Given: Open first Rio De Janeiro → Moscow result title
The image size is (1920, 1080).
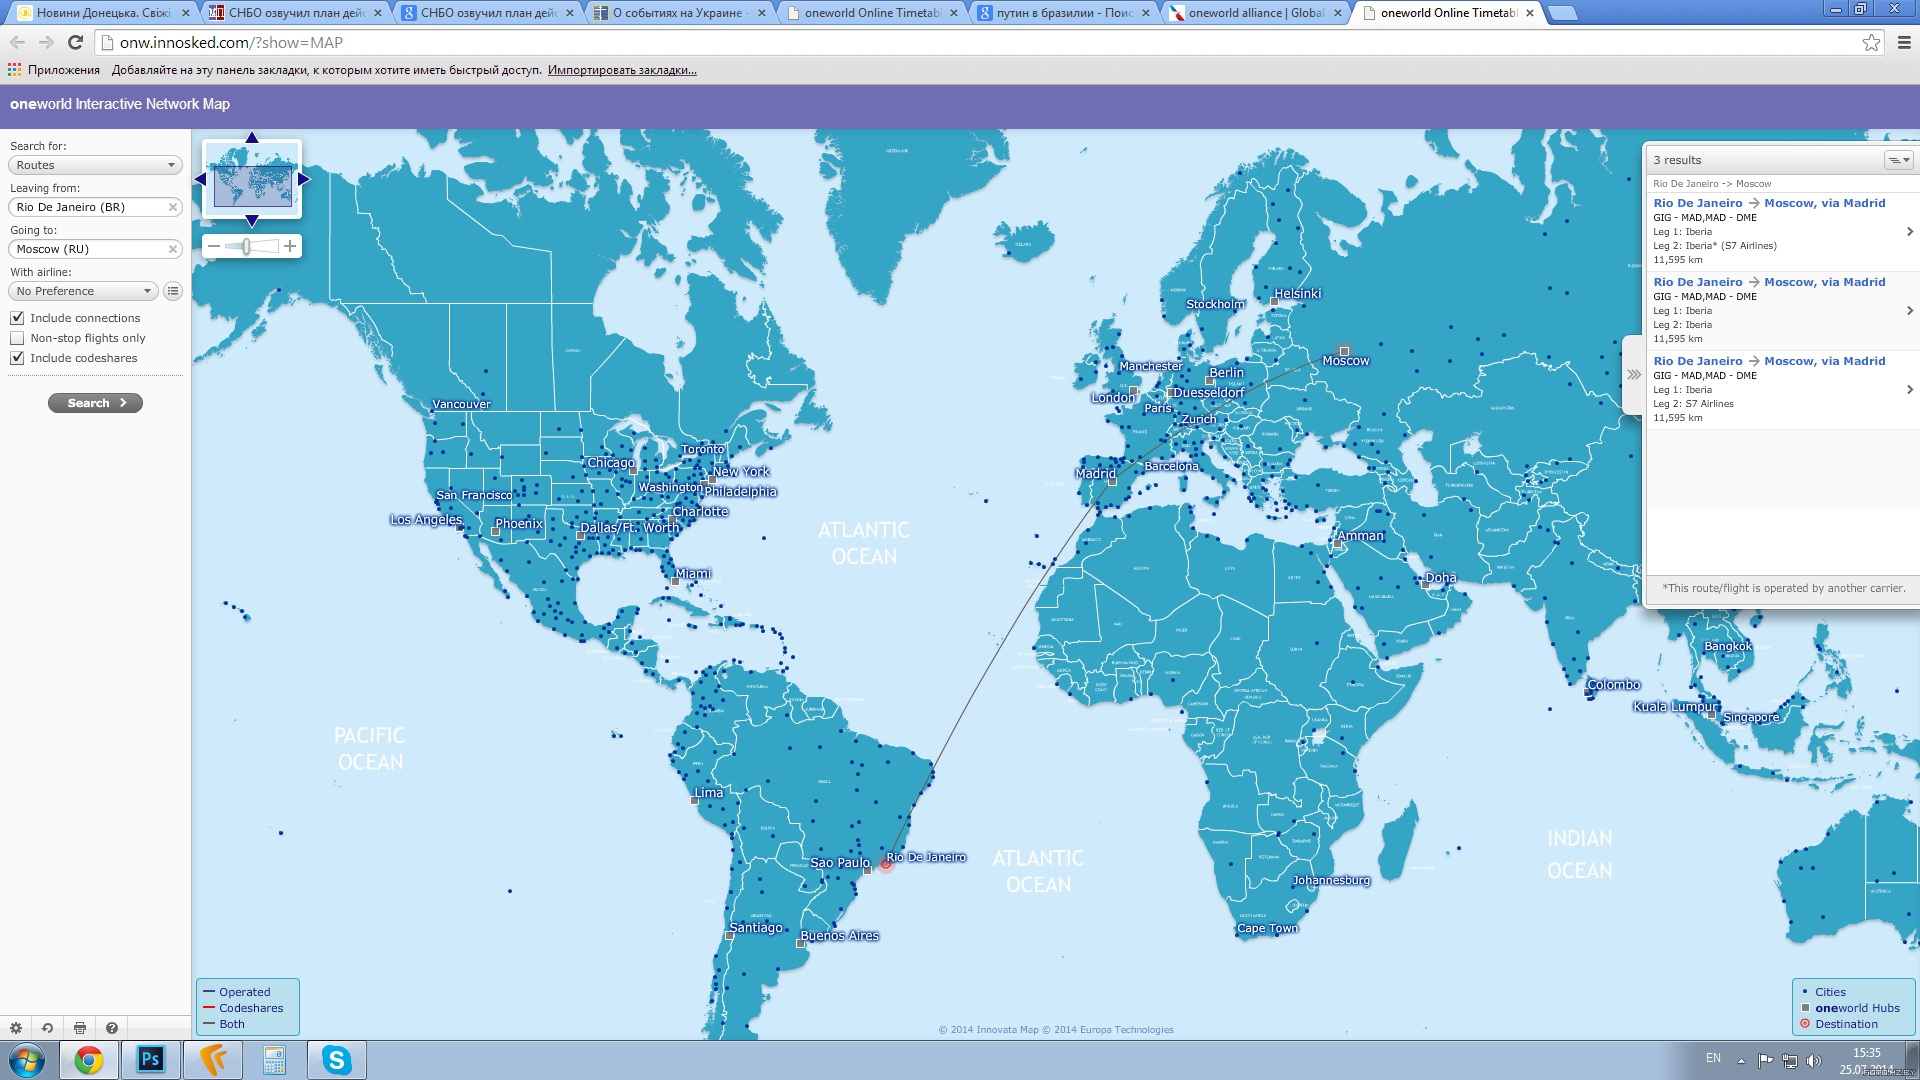Looking at the screenshot, I should tap(1769, 203).
